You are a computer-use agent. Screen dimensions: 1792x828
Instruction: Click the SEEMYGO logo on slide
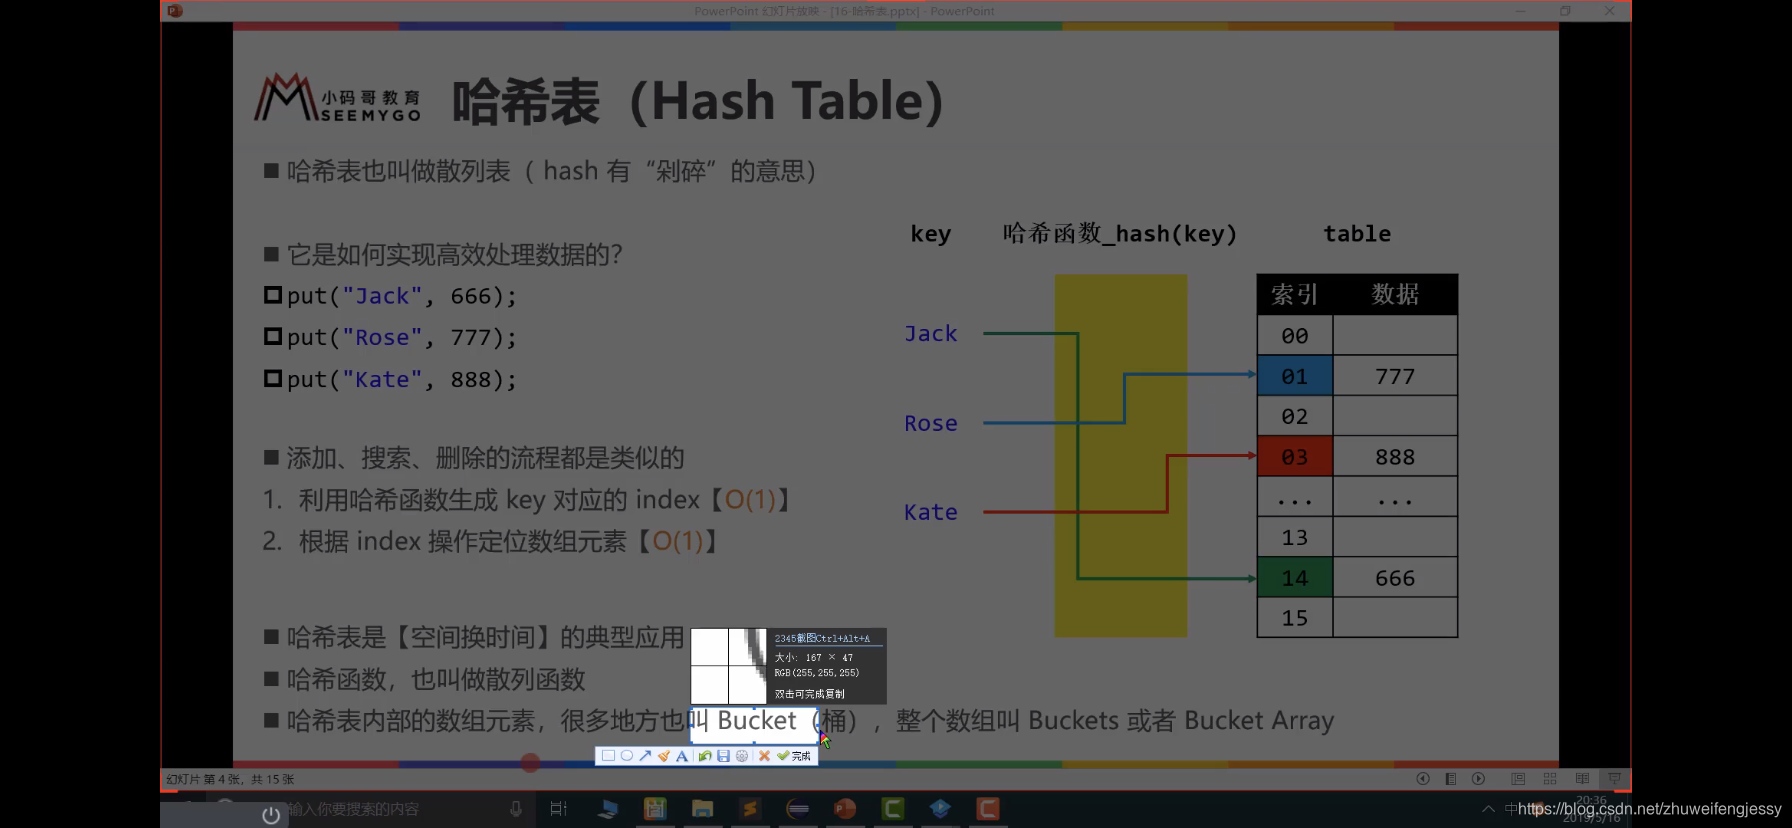(x=338, y=98)
